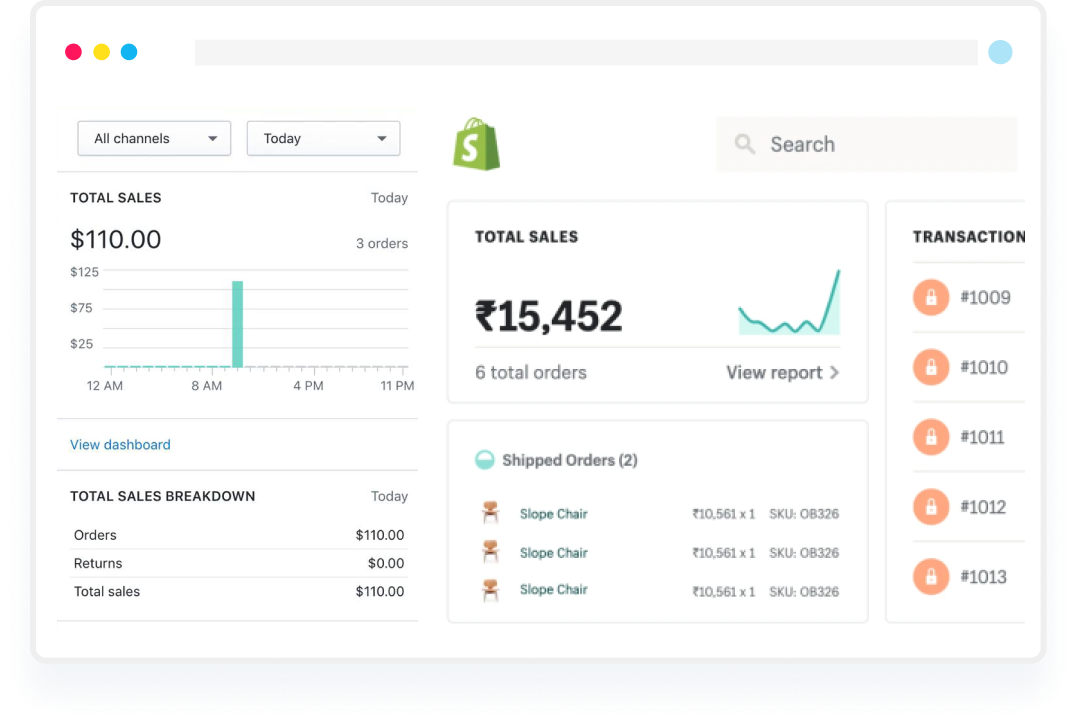
Task: Open the All channels dropdown
Action: click(x=154, y=139)
